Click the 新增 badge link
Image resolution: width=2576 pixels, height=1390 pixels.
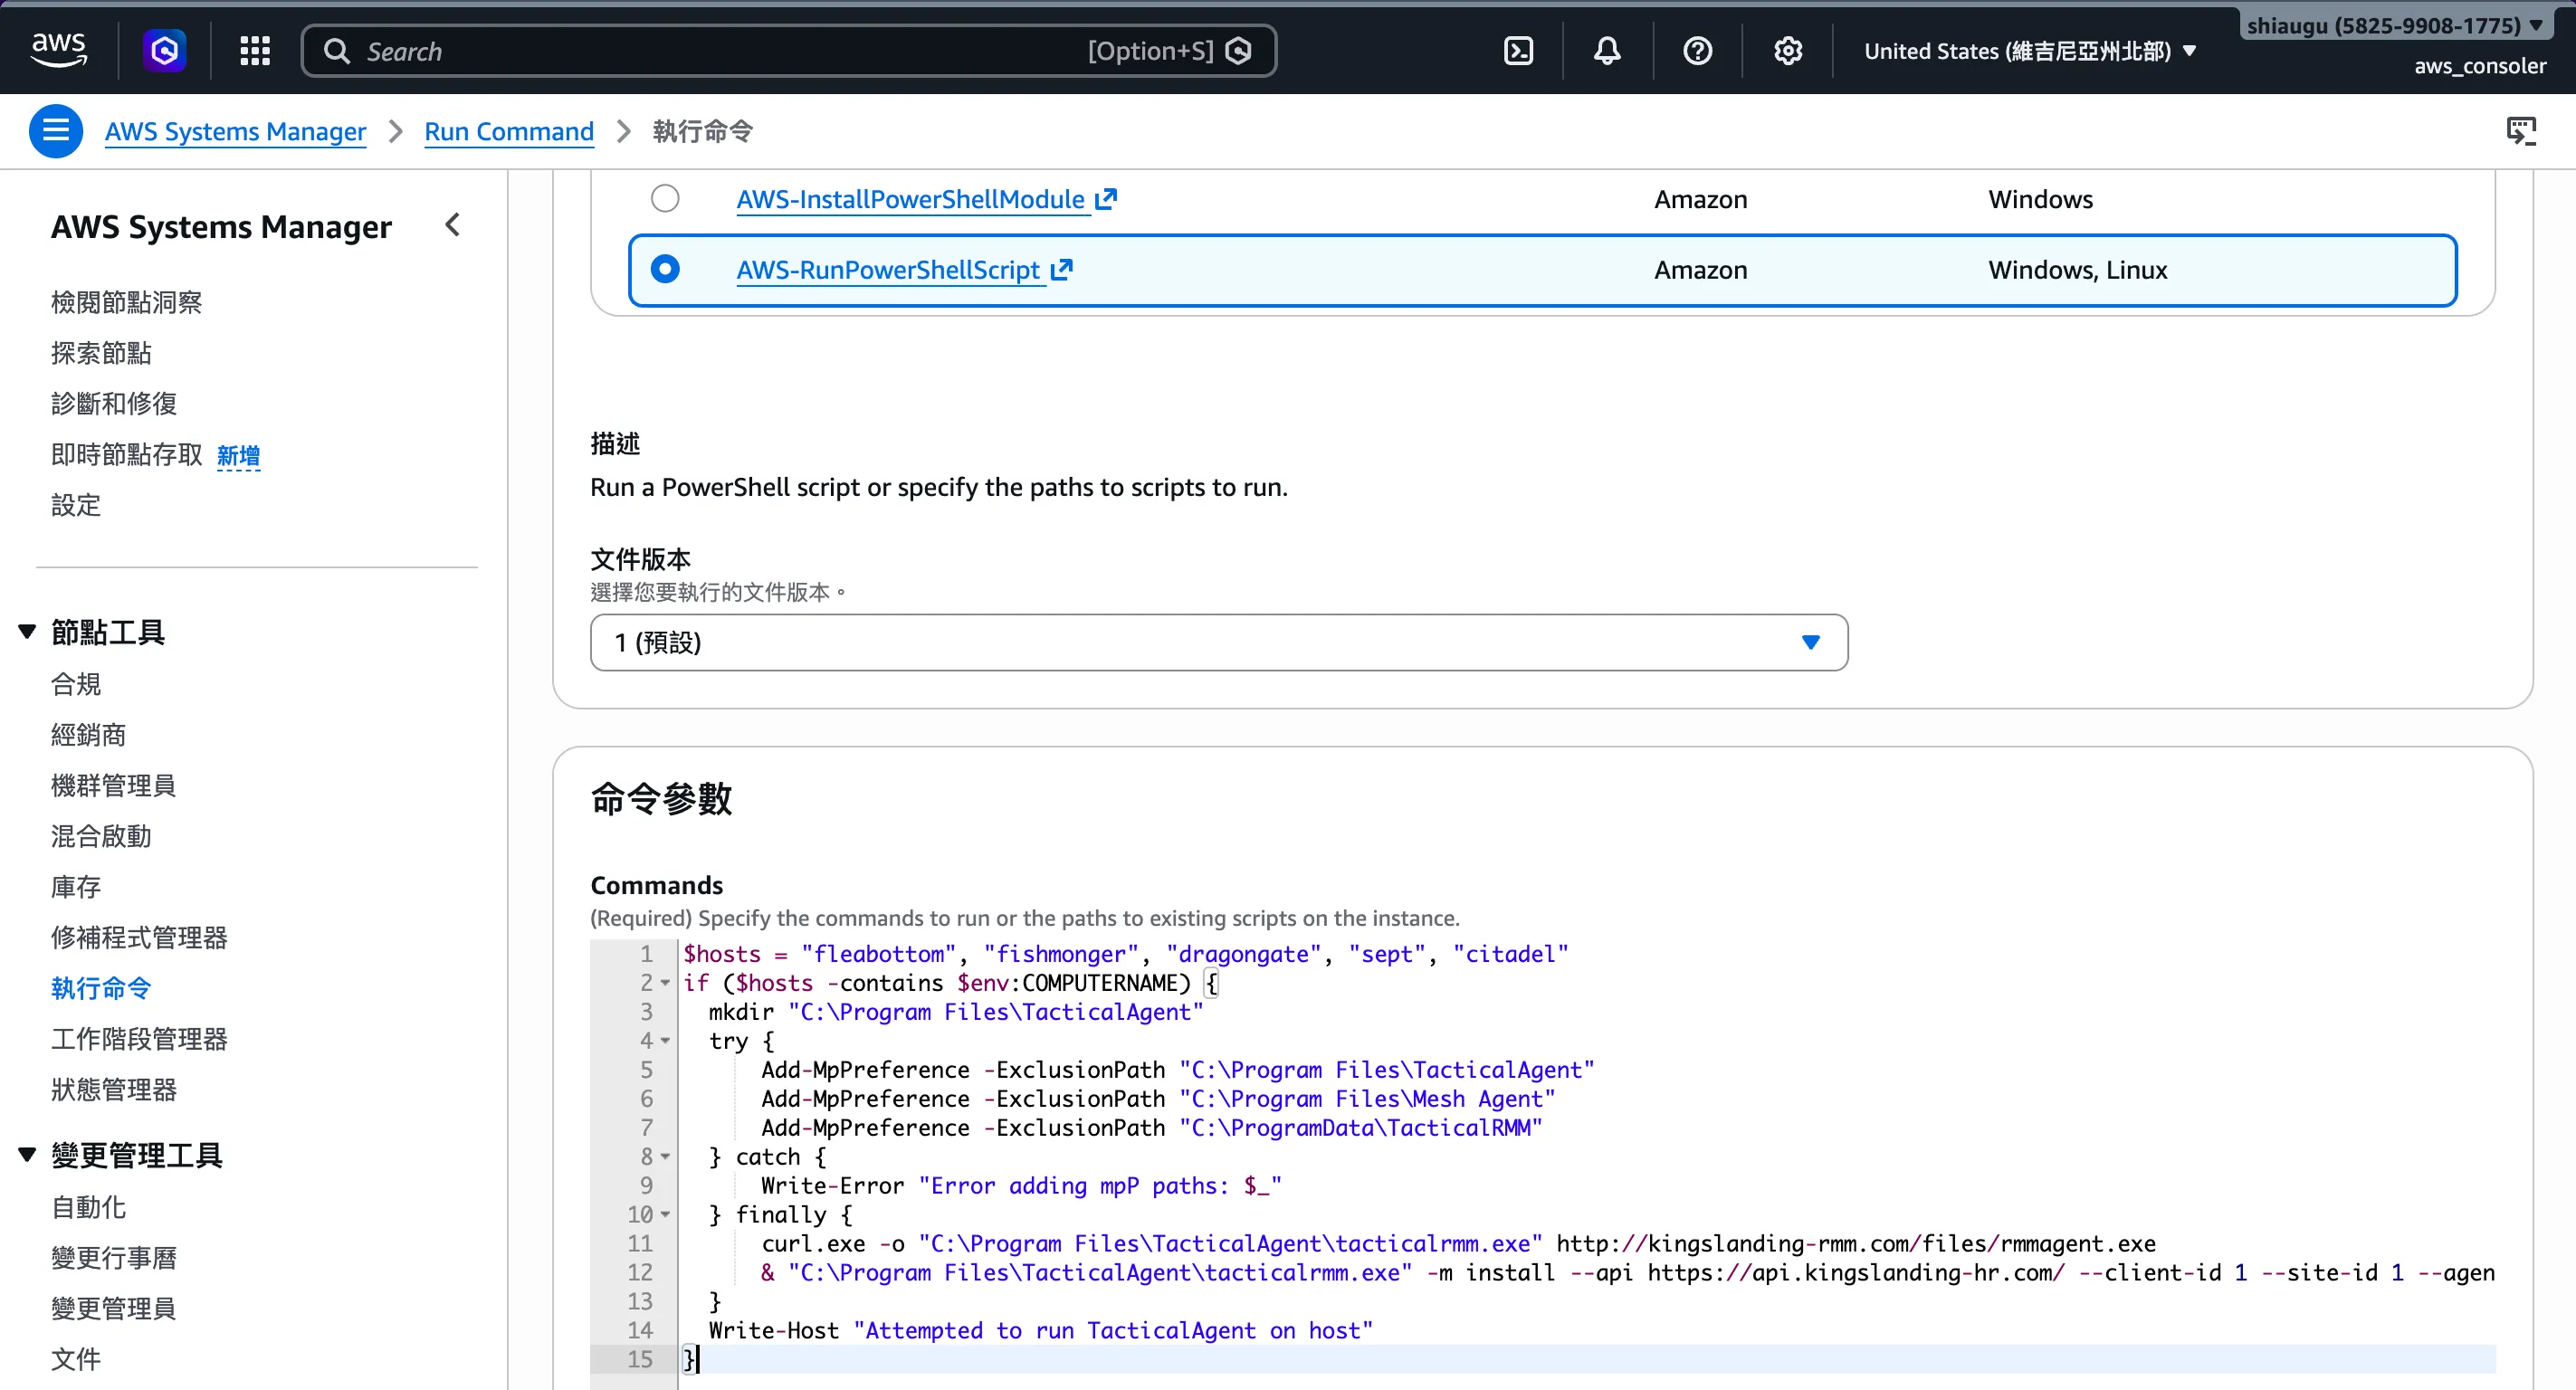(x=239, y=456)
